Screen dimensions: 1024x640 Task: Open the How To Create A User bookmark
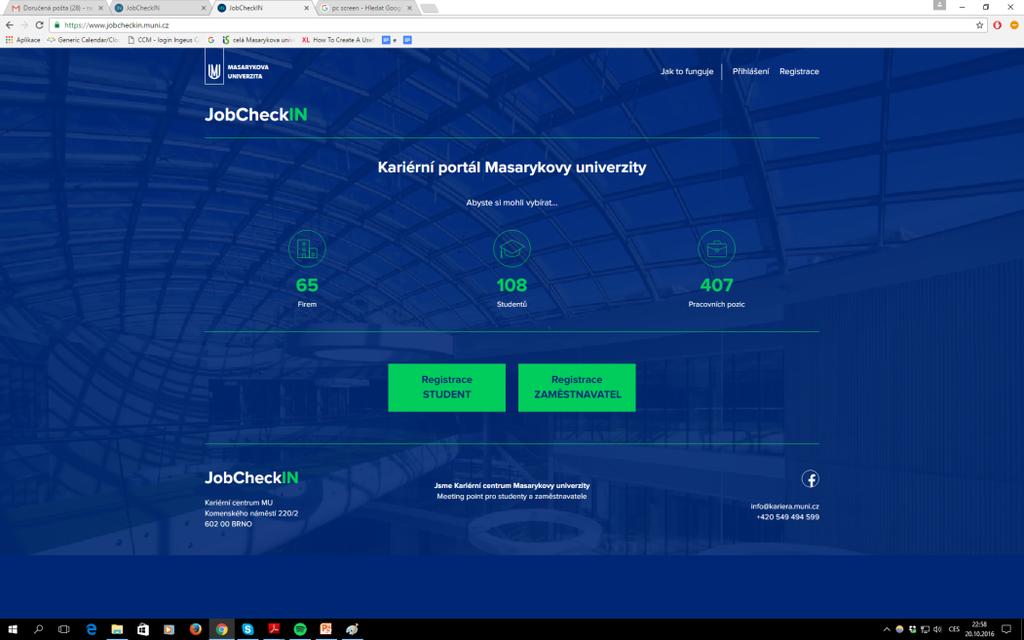tap(338, 40)
